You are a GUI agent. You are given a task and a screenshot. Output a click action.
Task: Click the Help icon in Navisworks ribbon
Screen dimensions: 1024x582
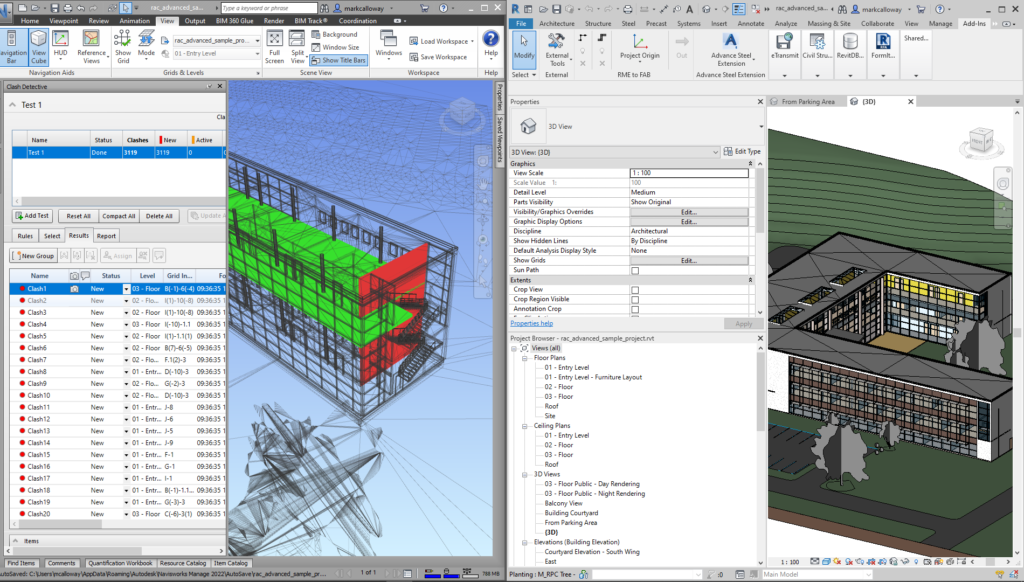(490, 44)
